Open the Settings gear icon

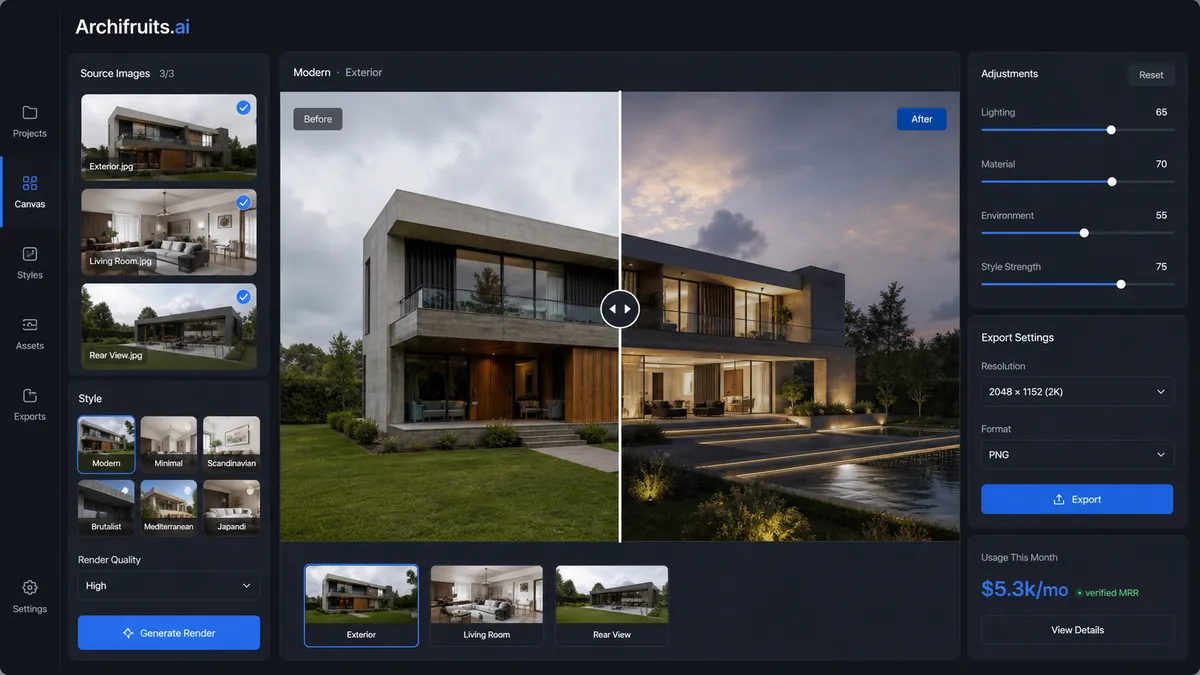[30, 587]
